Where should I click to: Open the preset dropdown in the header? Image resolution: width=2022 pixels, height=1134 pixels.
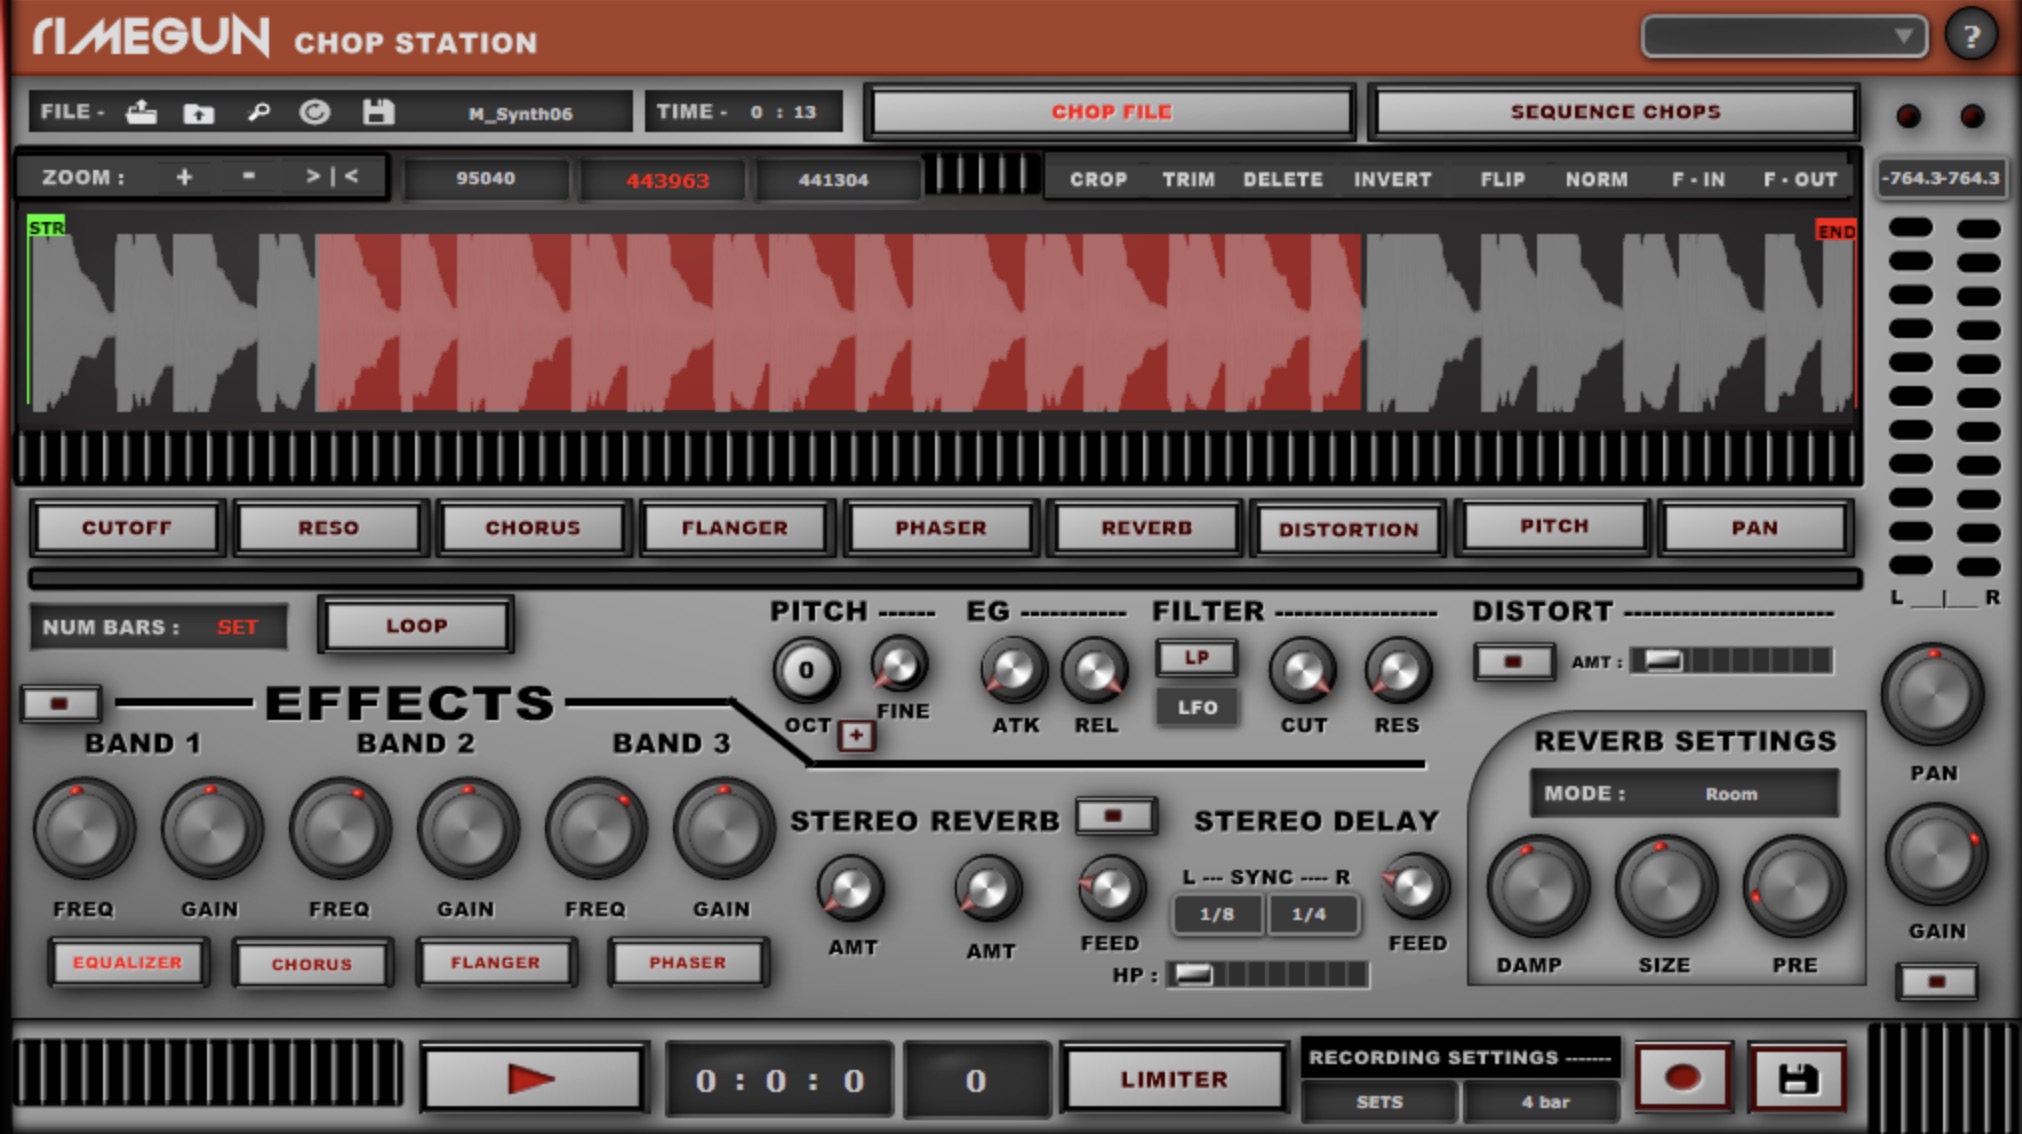(1784, 37)
